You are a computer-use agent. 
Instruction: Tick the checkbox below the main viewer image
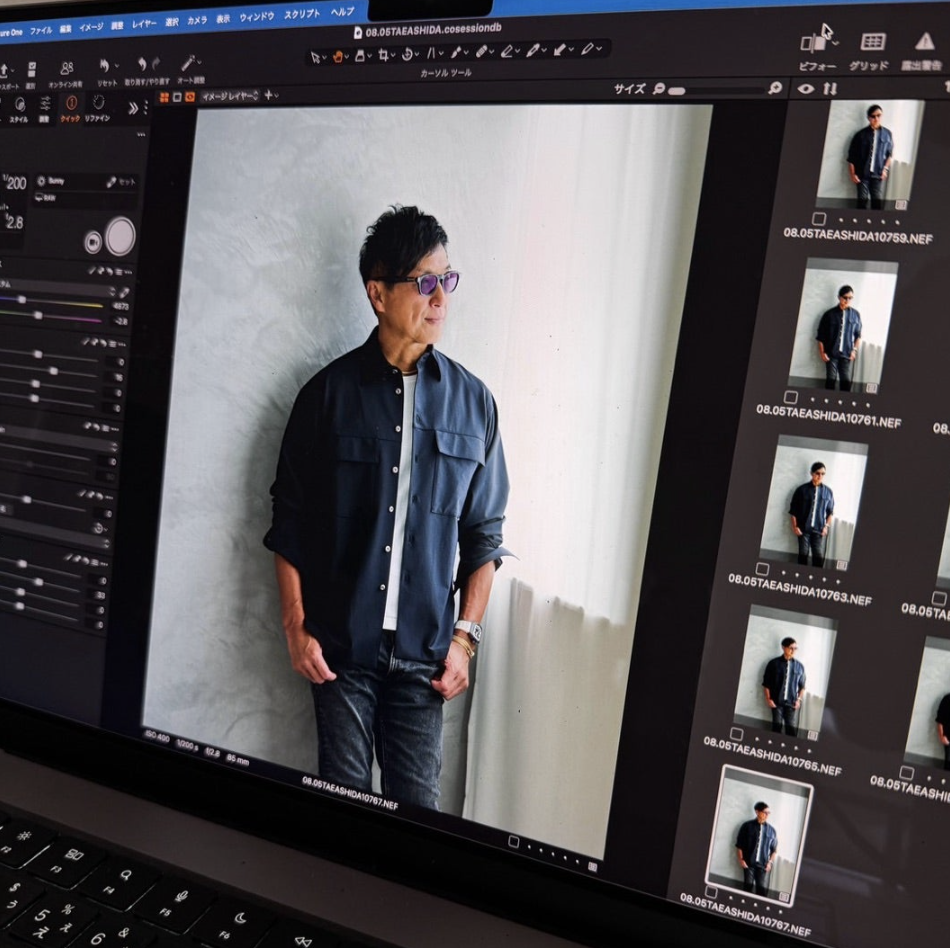513,841
